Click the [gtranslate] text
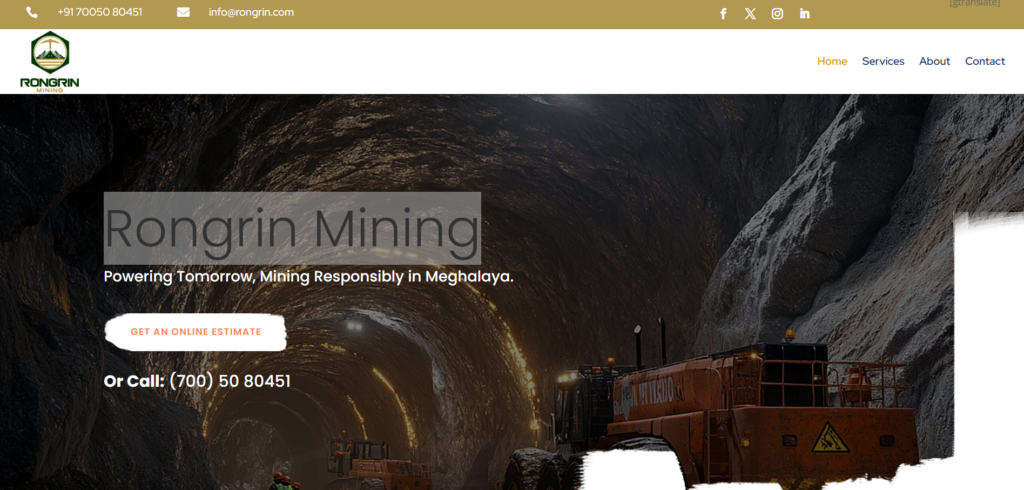The width and height of the screenshot is (1024, 490). [974, 3]
